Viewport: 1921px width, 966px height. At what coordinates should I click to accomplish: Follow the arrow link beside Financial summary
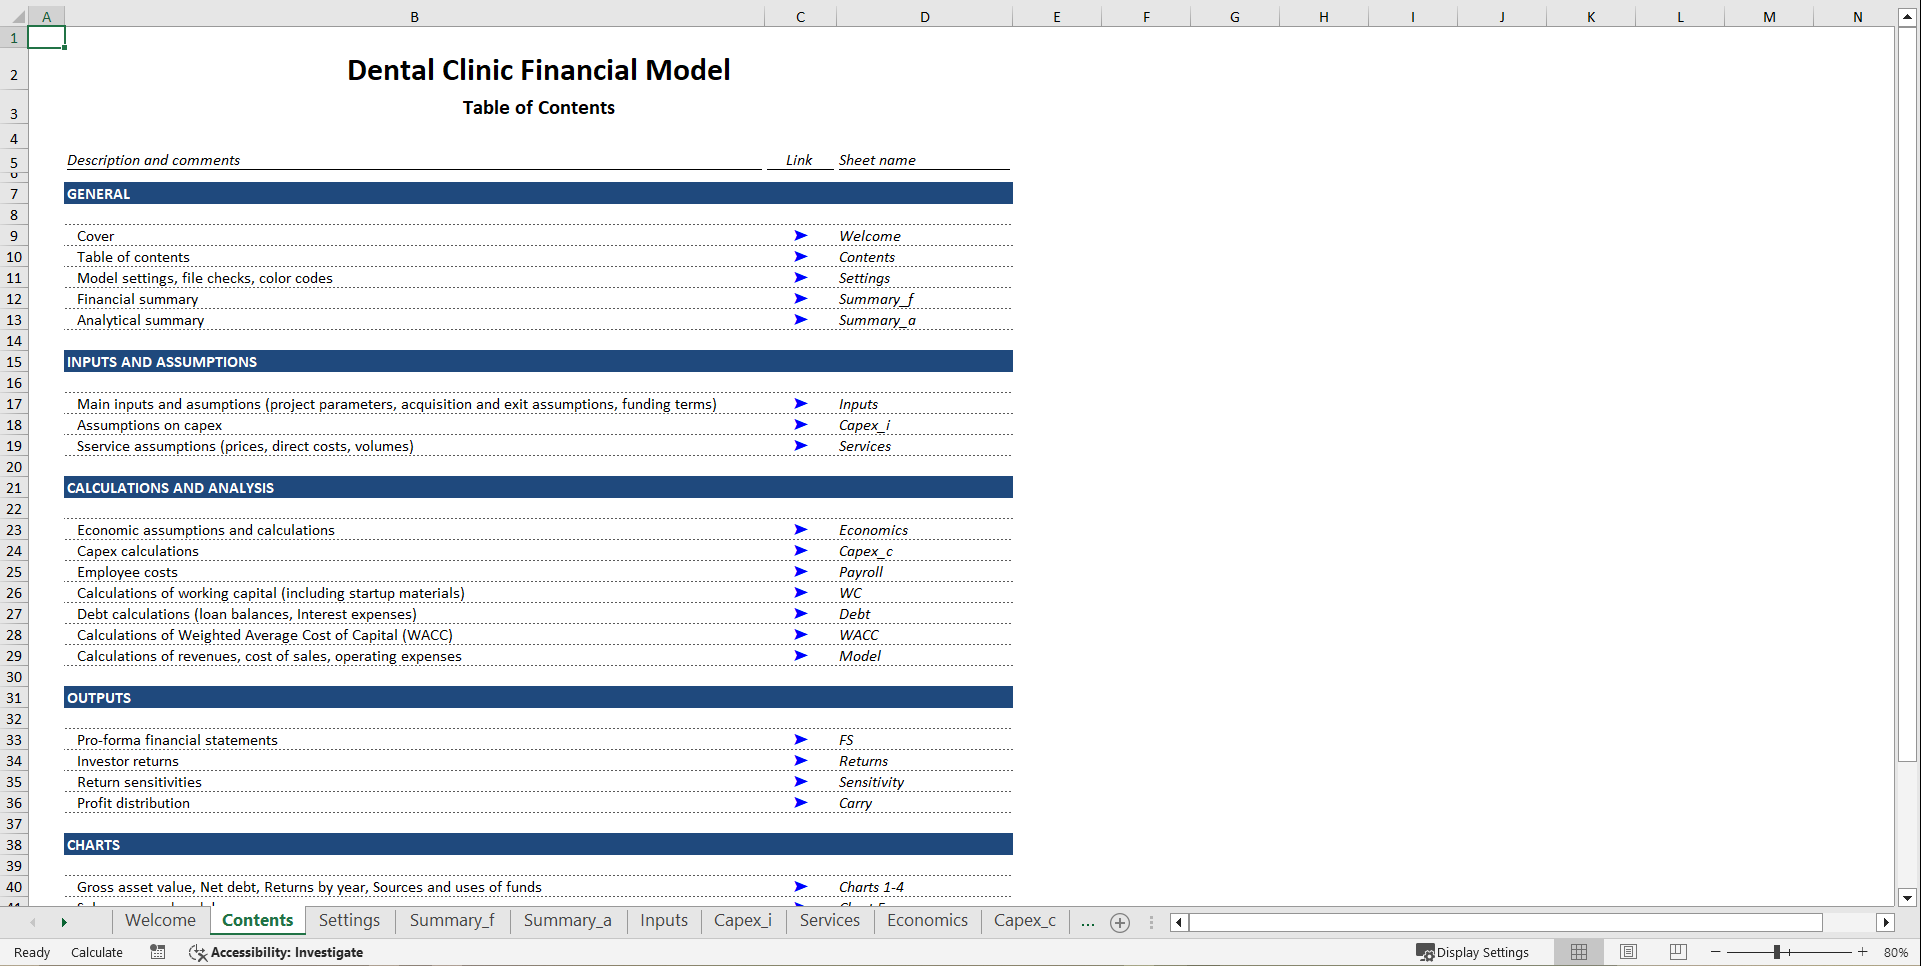pyautogui.click(x=800, y=299)
